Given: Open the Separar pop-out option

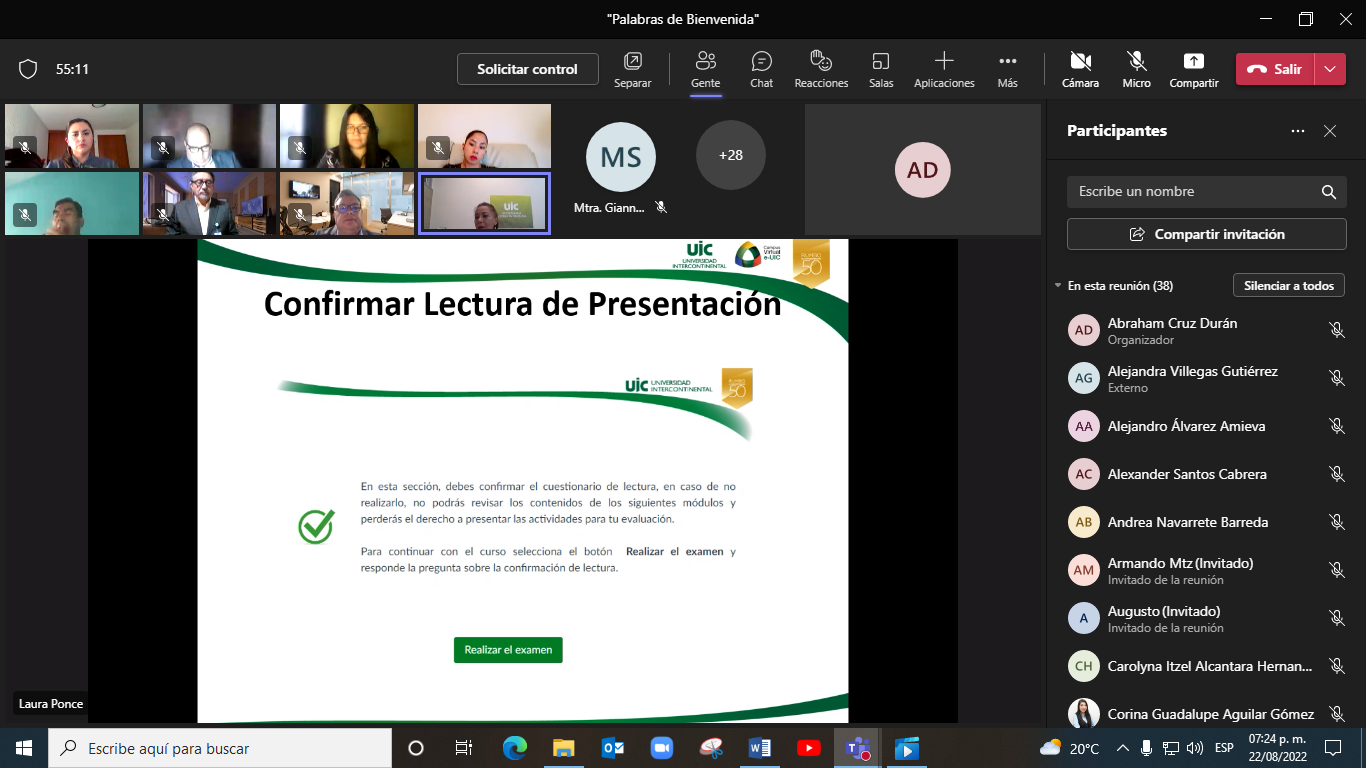Looking at the screenshot, I should point(632,70).
